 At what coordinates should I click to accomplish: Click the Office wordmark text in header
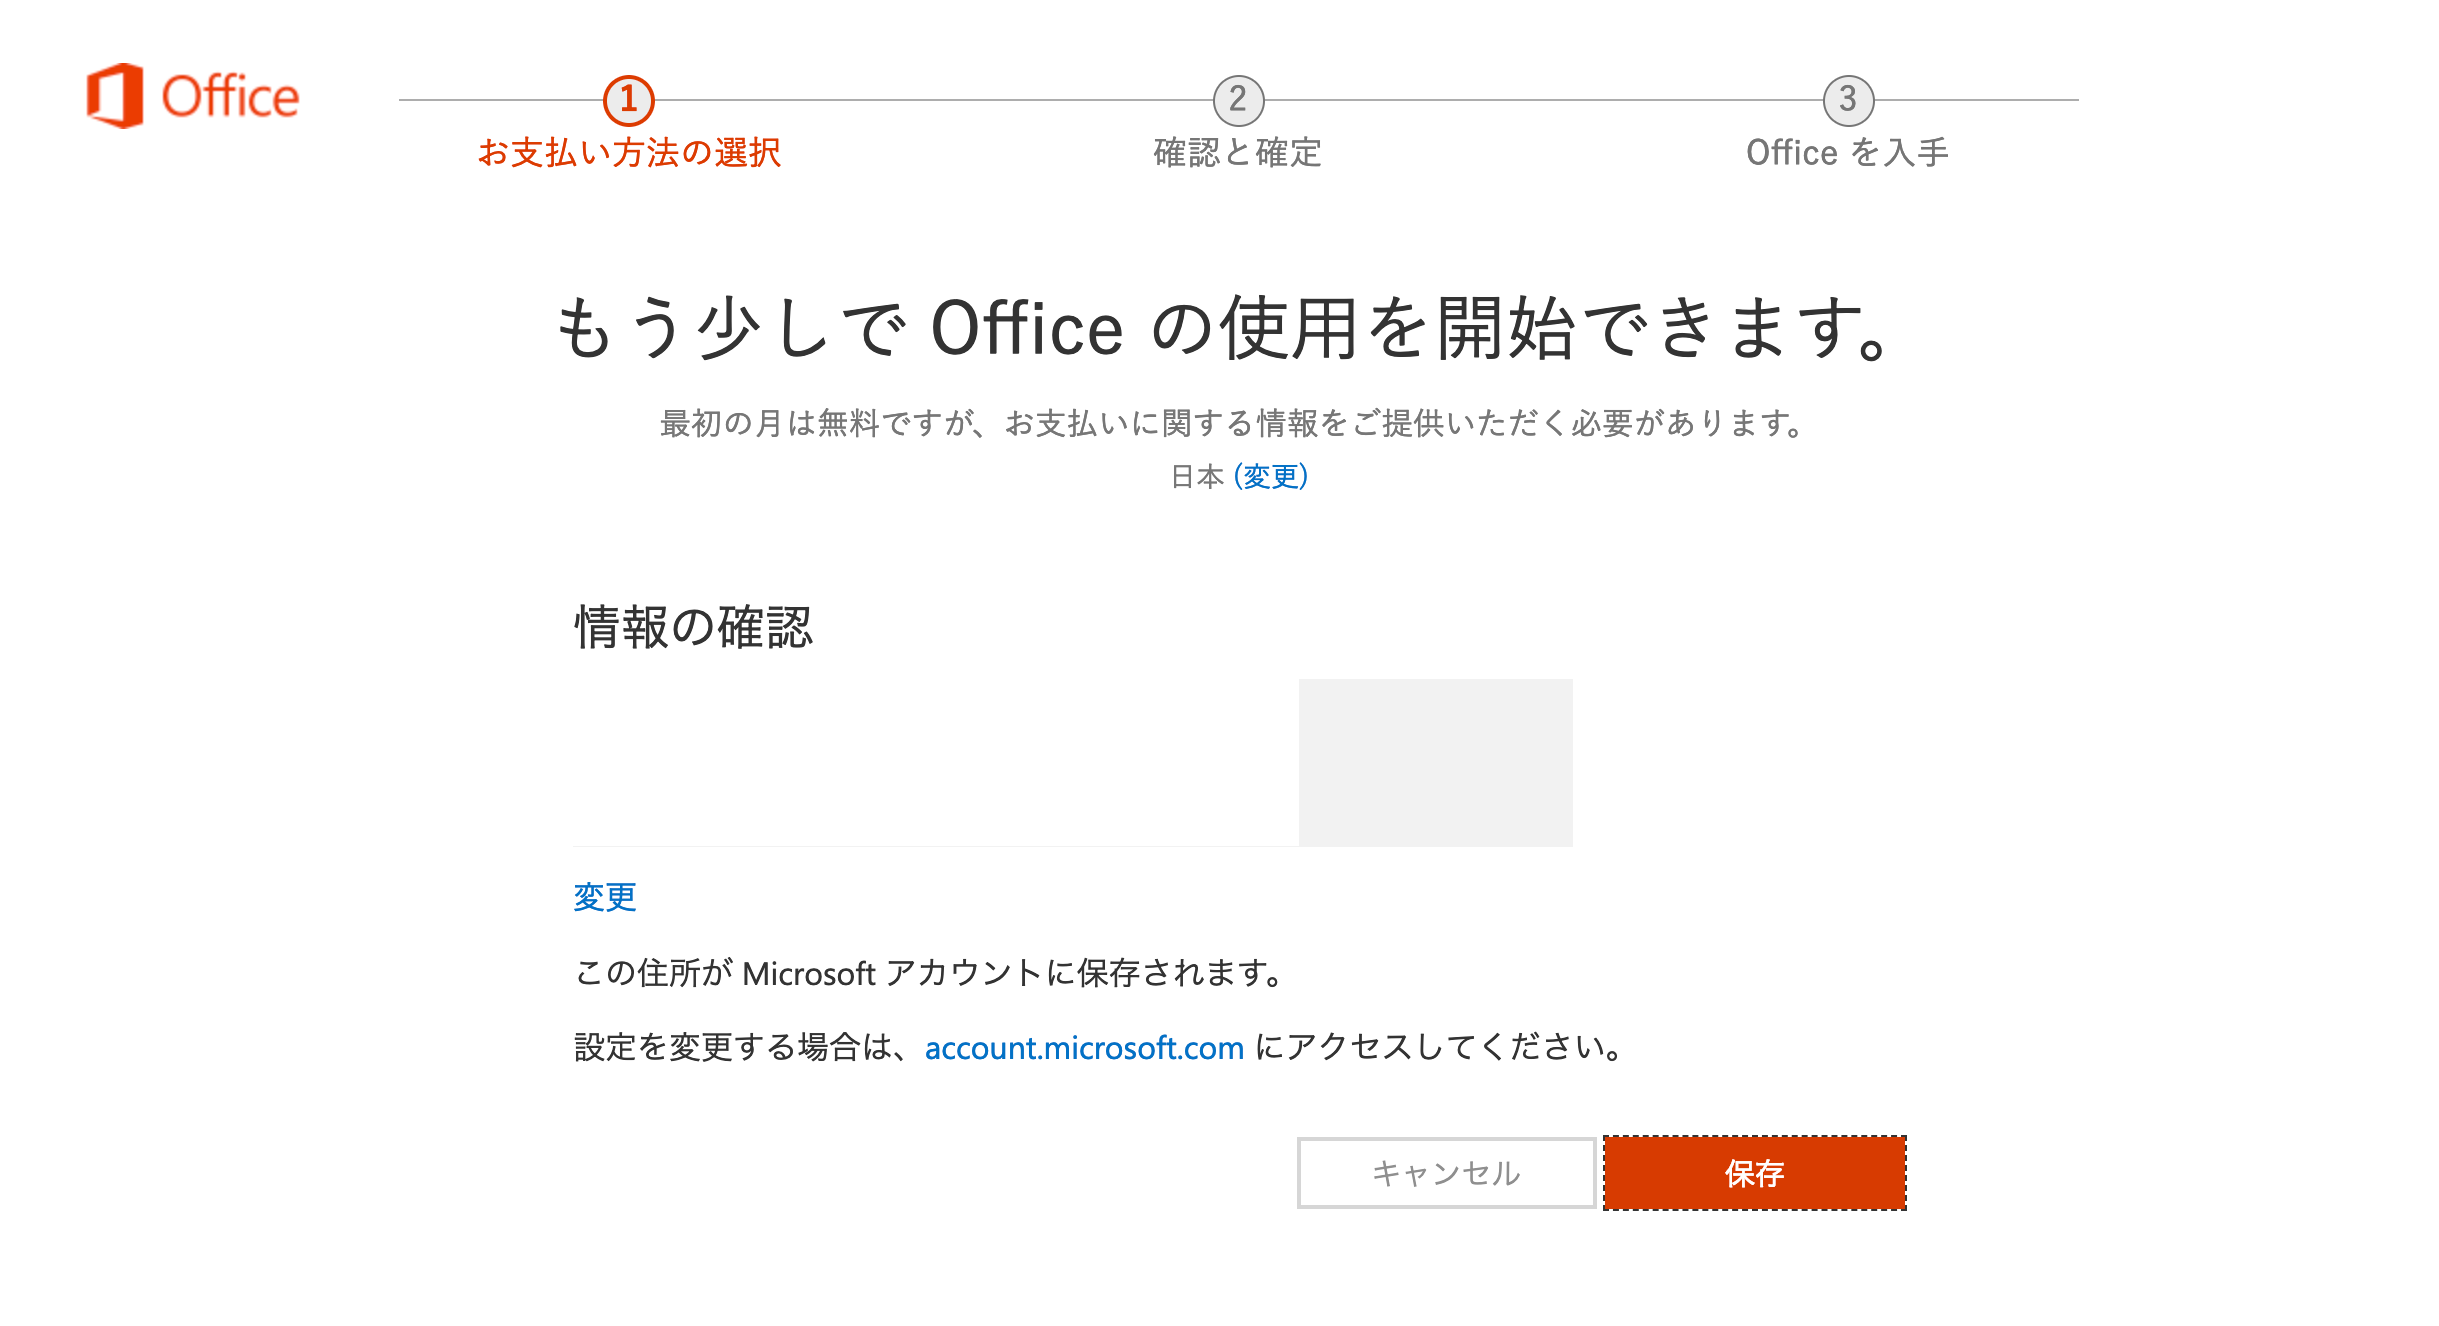(230, 97)
